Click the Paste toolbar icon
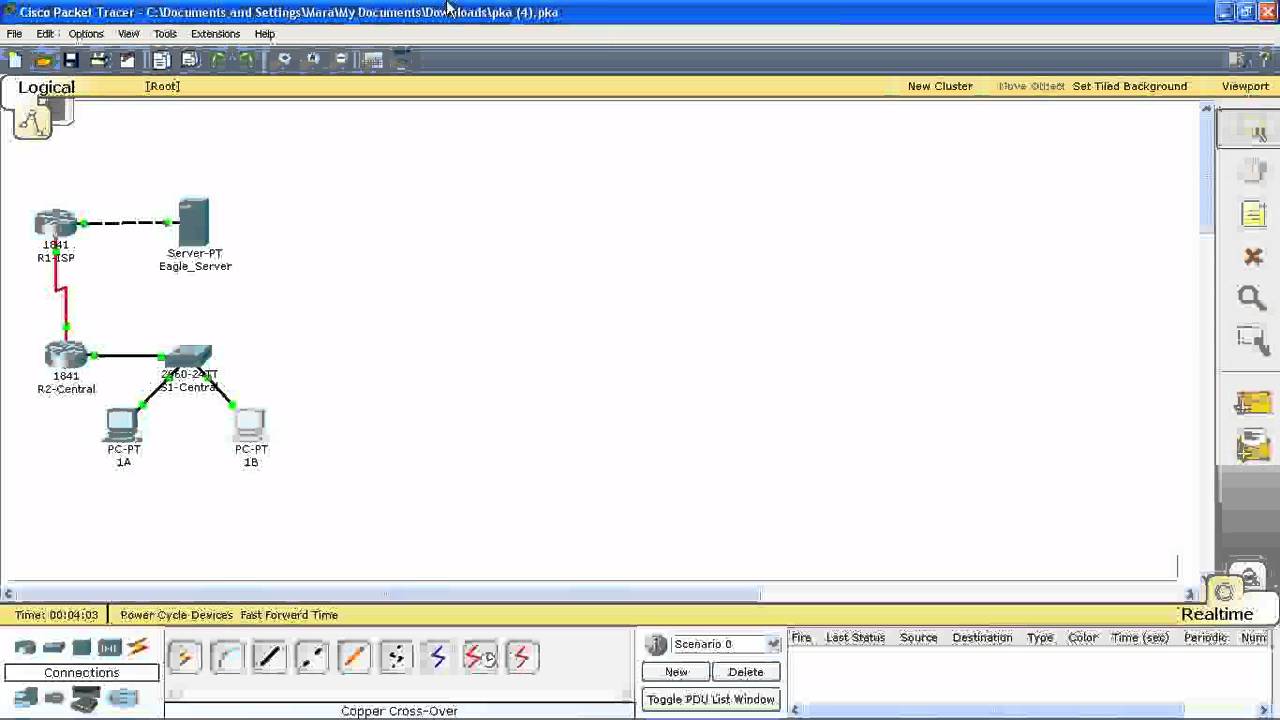The image size is (1280, 720). 189,60
